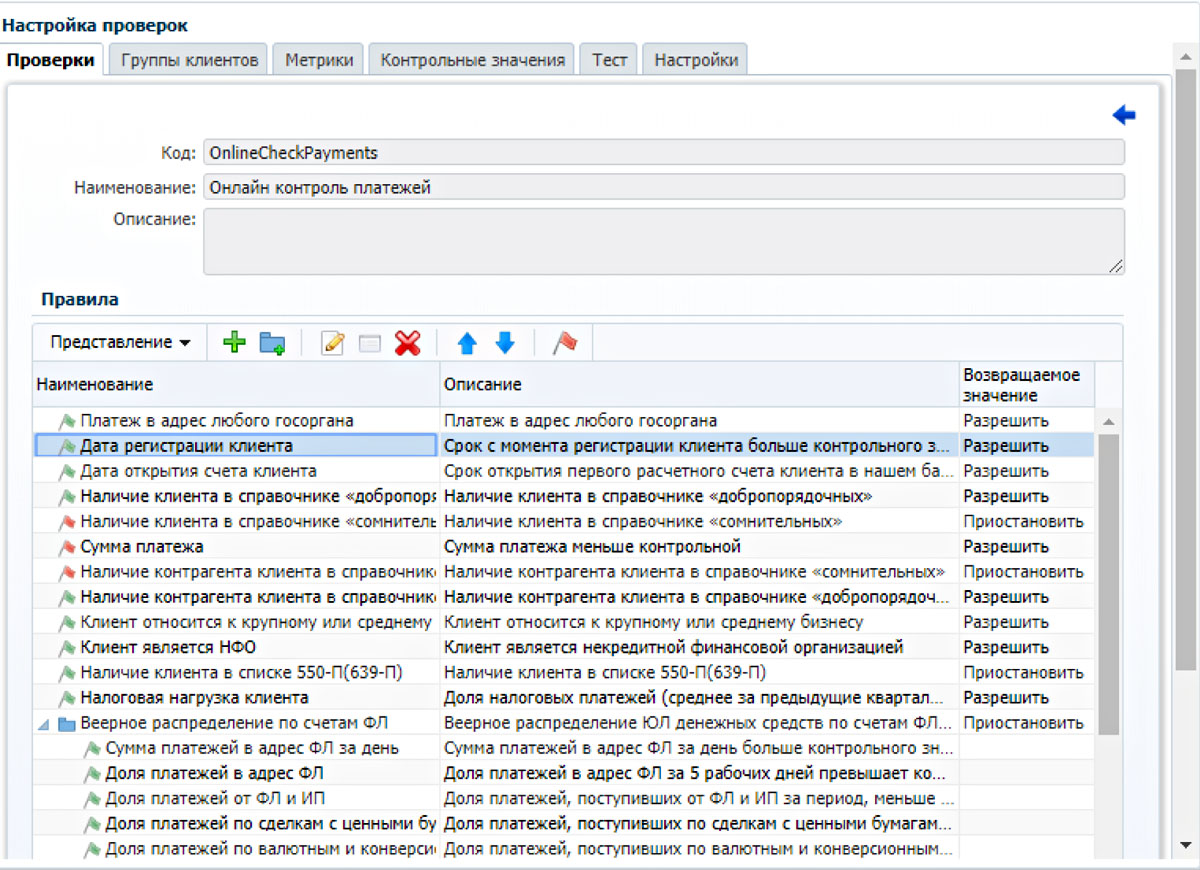1200x870 pixels.
Task: Click the pencil edit rule icon
Action: click(333, 343)
